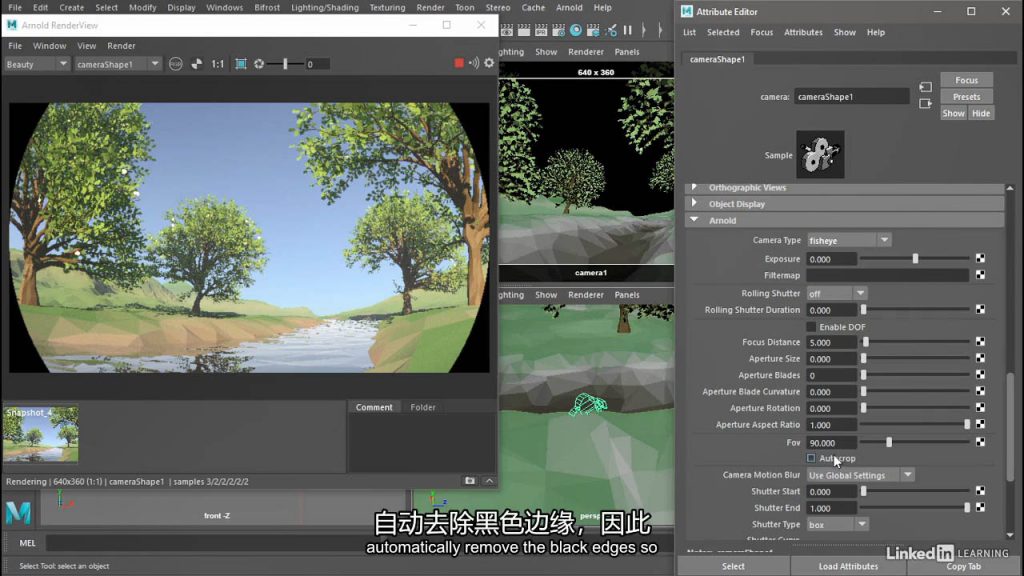Screen dimensions: 1024x576
Task: Click the pause icon in the main toolbar
Action: click(628, 30)
